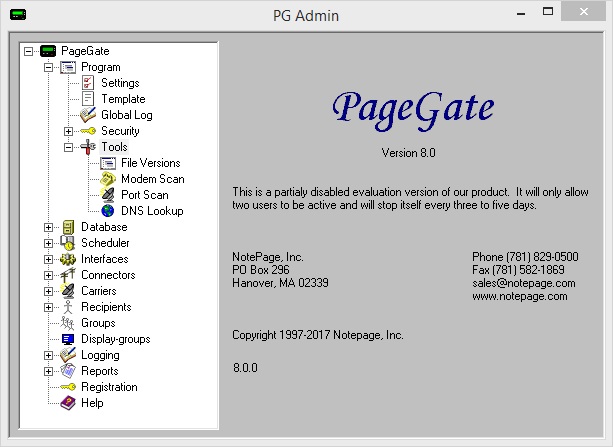Click the Logging notebook icon
613x447 pixels.
point(68,355)
